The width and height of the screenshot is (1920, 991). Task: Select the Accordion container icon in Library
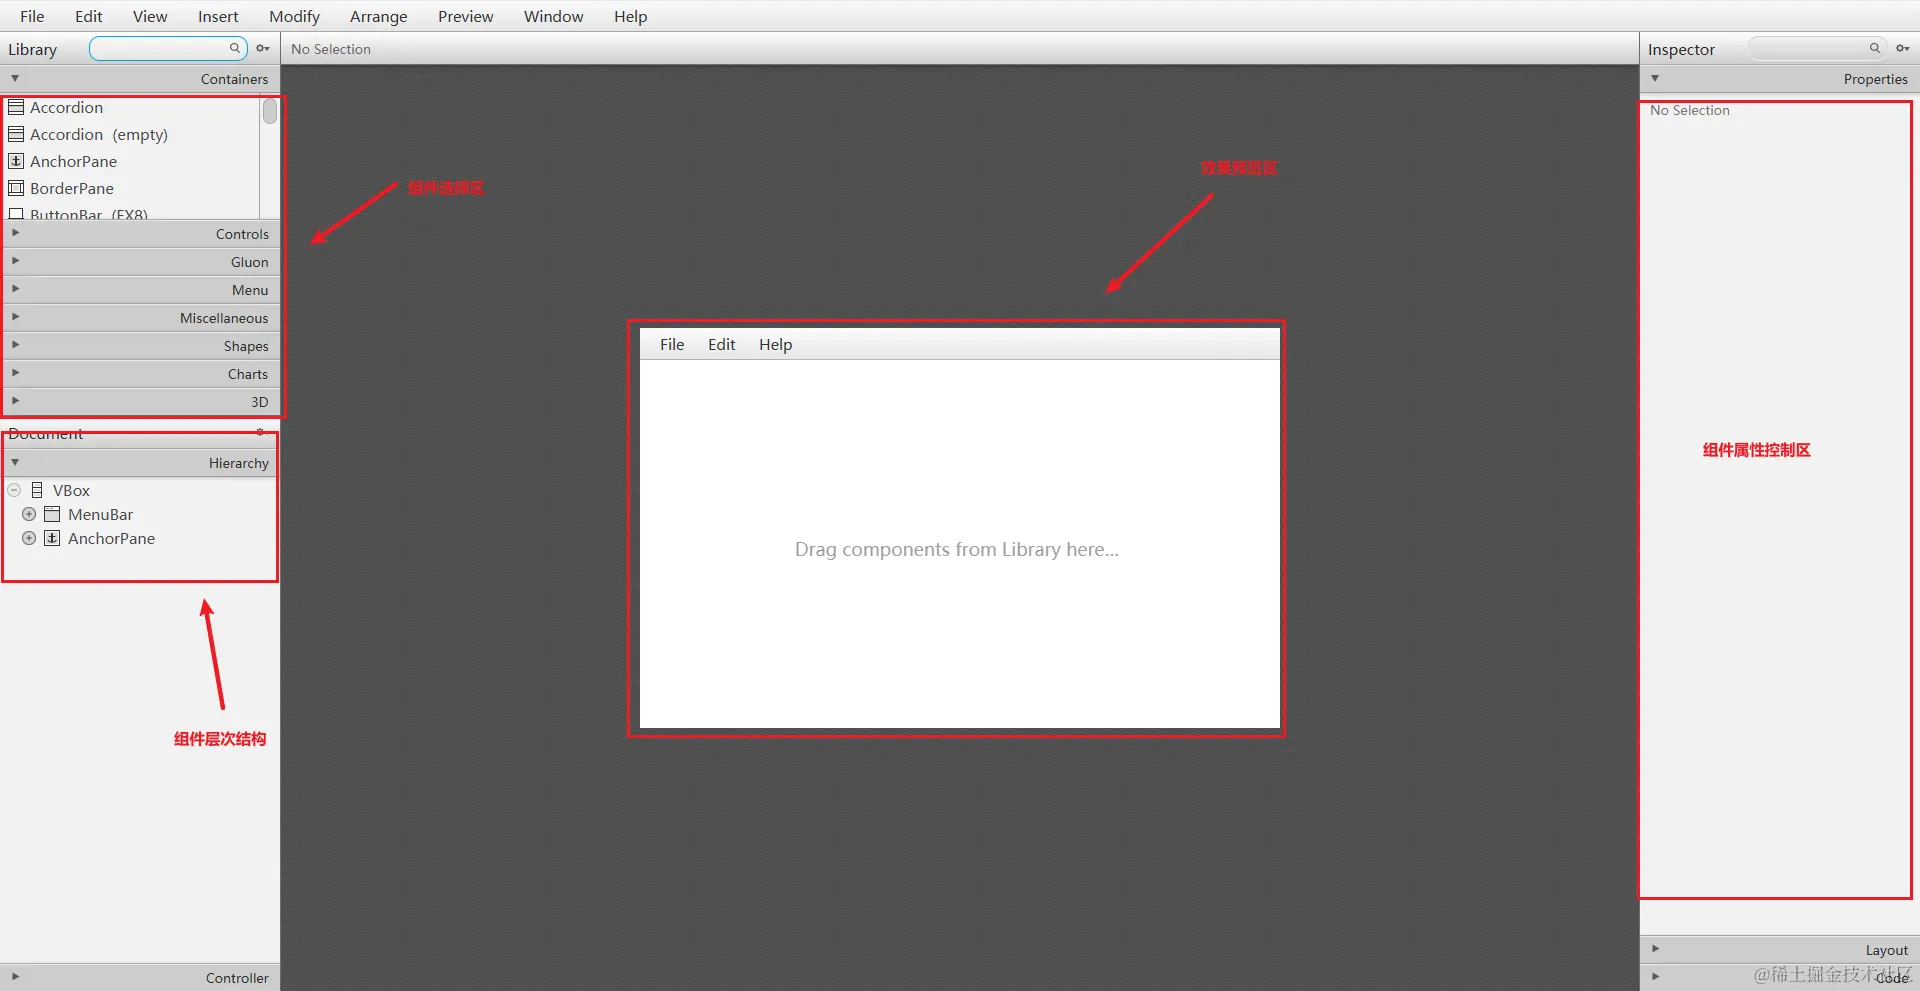pyautogui.click(x=15, y=107)
